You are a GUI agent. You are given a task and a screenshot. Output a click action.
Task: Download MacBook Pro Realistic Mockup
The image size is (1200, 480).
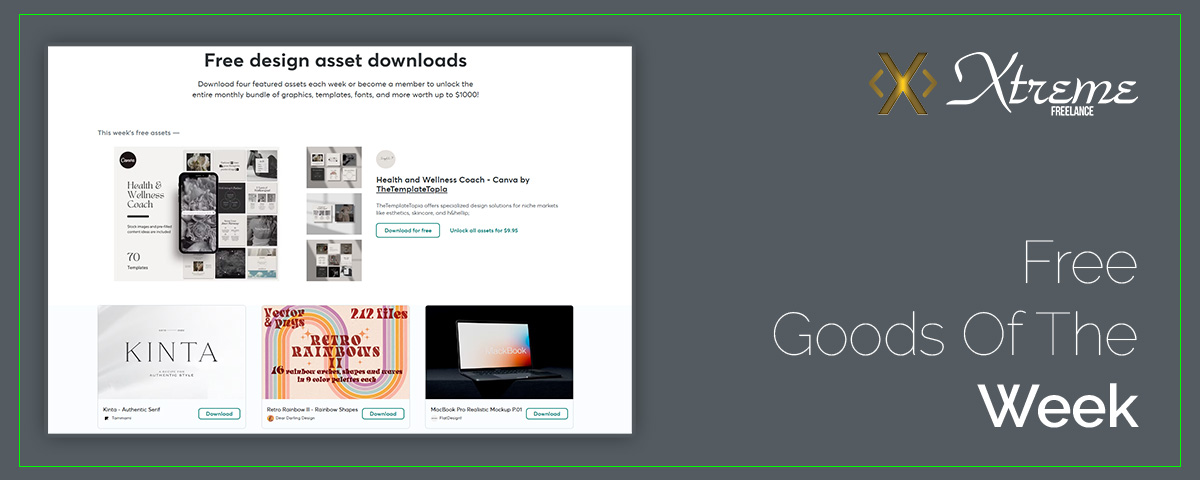click(x=547, y=414)
